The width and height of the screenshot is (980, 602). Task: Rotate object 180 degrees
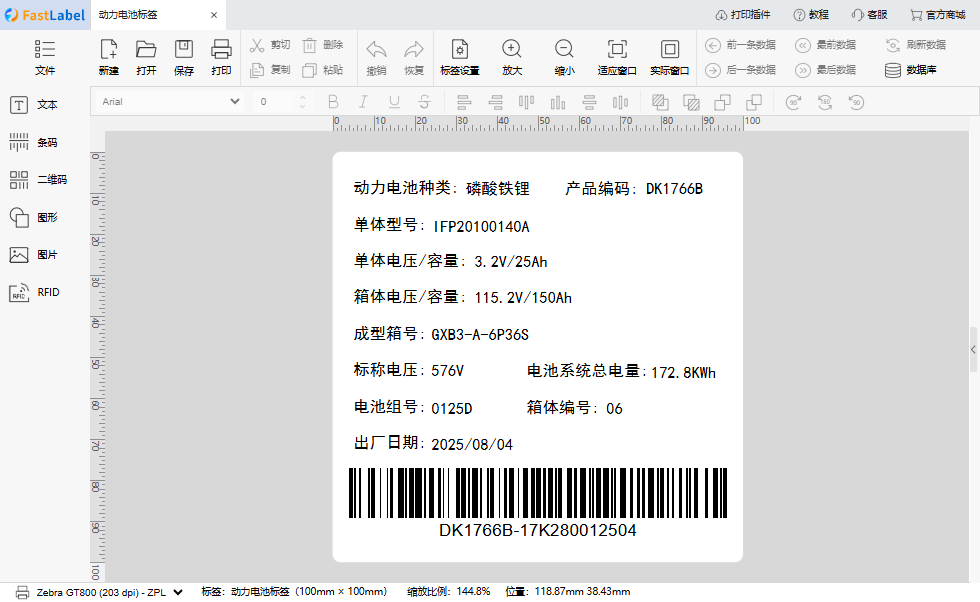(825, 102)
